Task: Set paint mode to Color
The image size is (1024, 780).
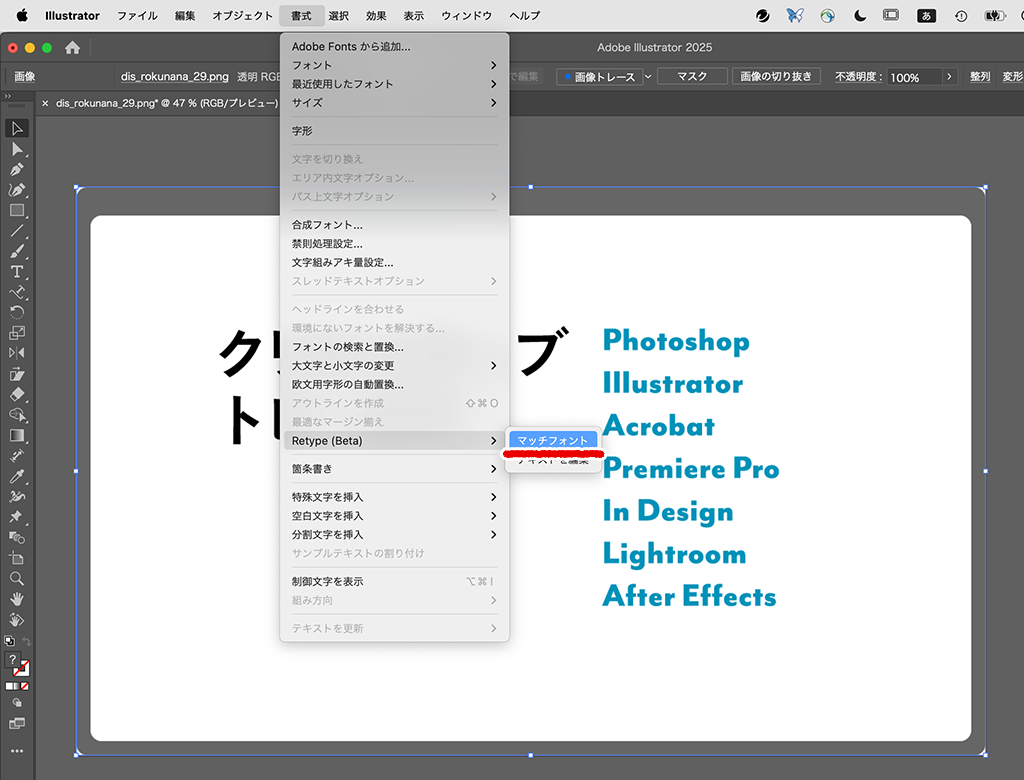Action: click(x=8, y=686)
